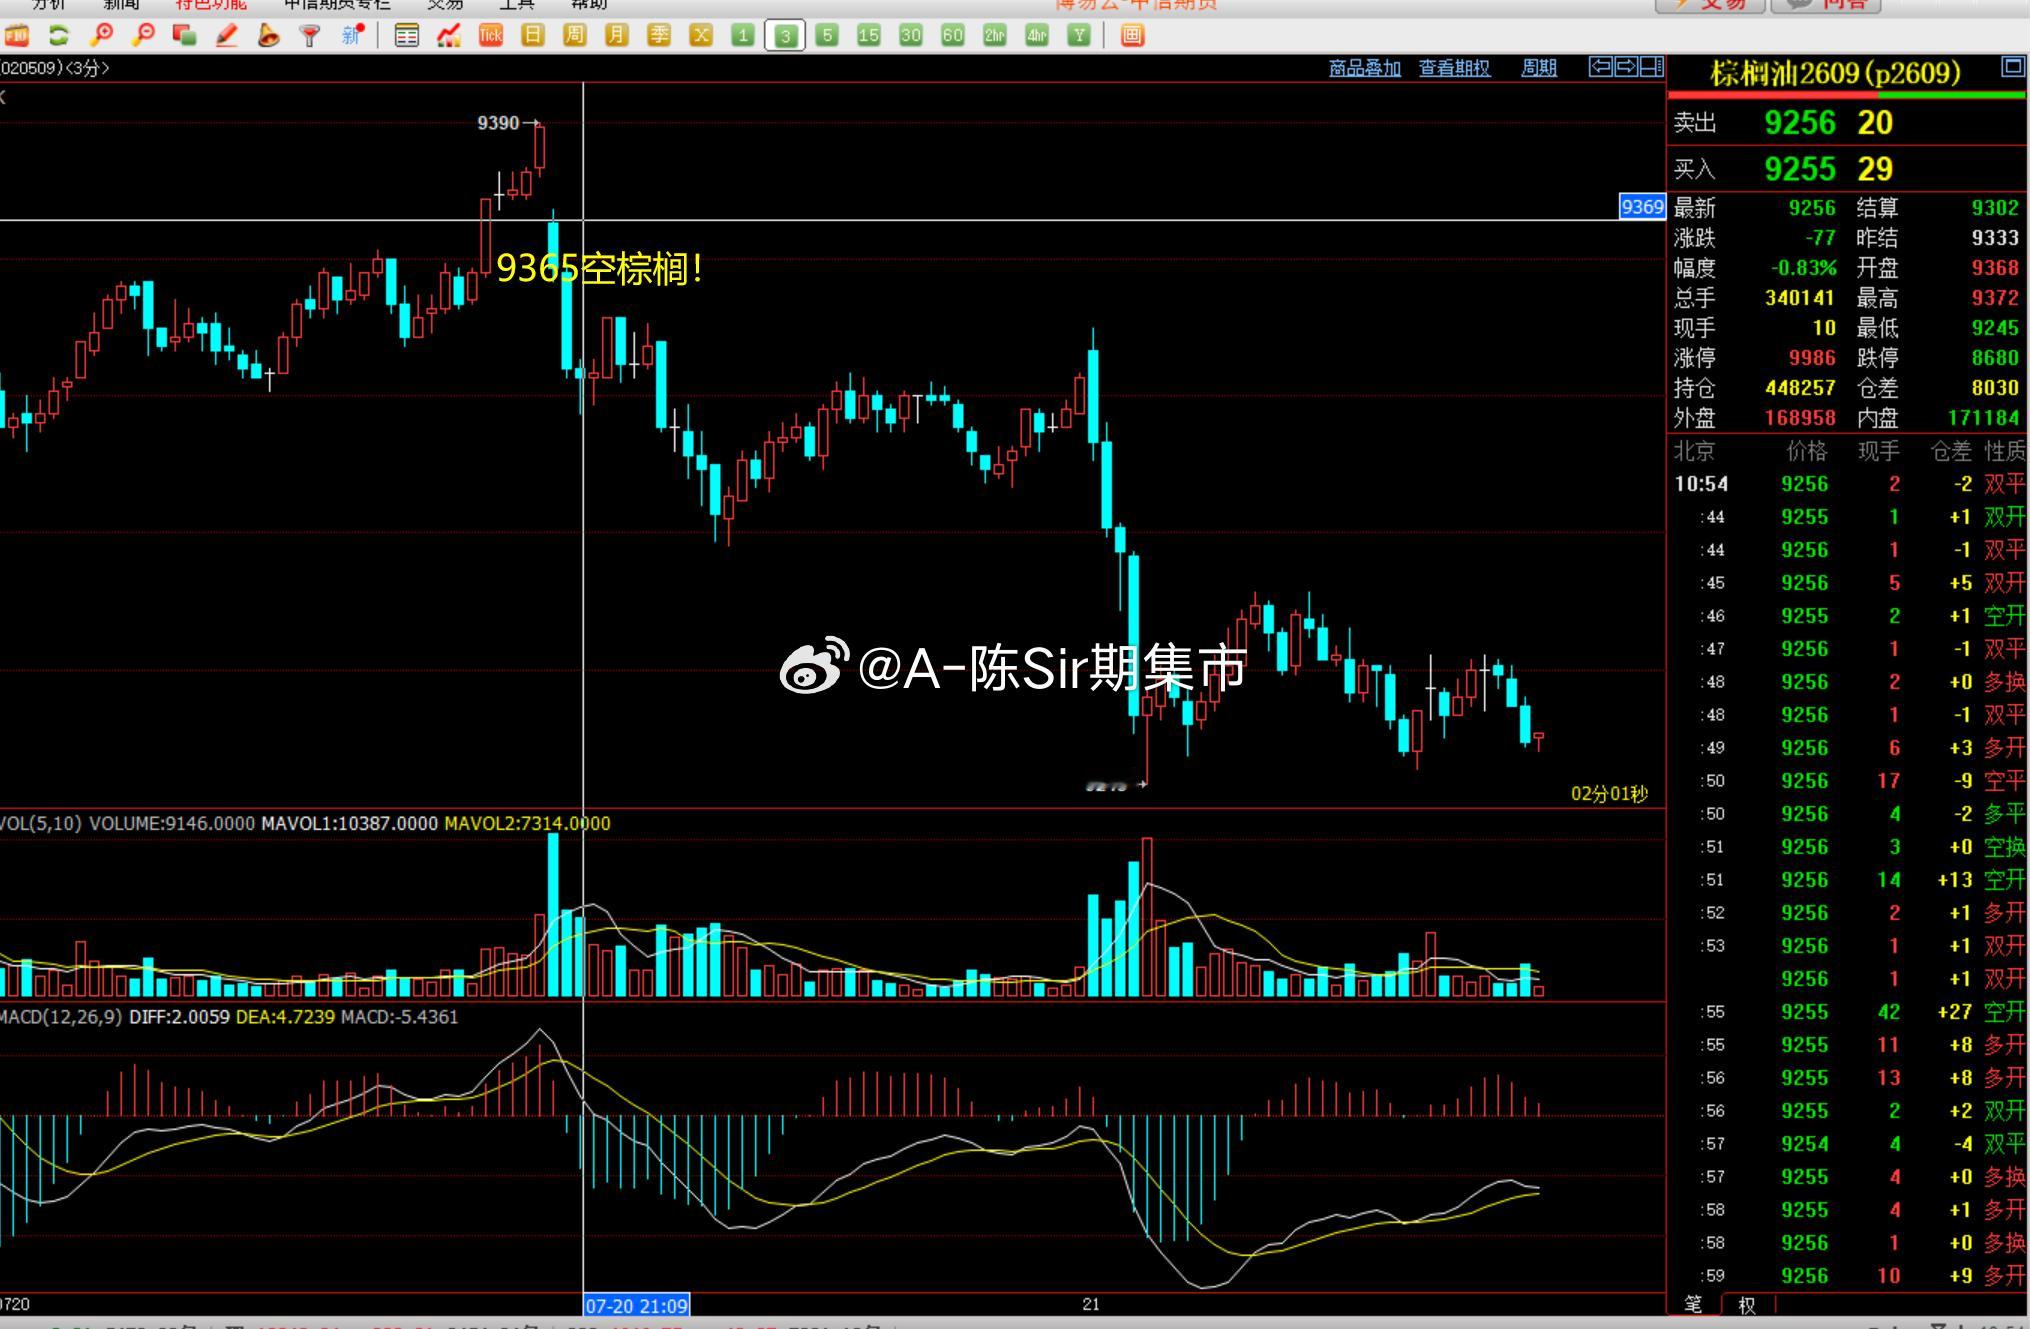Viewport: 2030px width, 1329px height.
Task: Click the <3分> period label above chart
Action: [87, 68]
